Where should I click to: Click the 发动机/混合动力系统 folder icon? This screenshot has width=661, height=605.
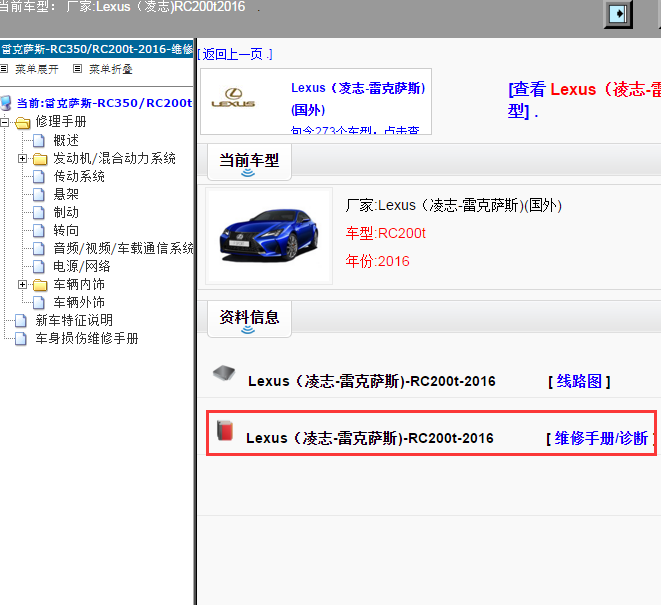pos(40,159)
